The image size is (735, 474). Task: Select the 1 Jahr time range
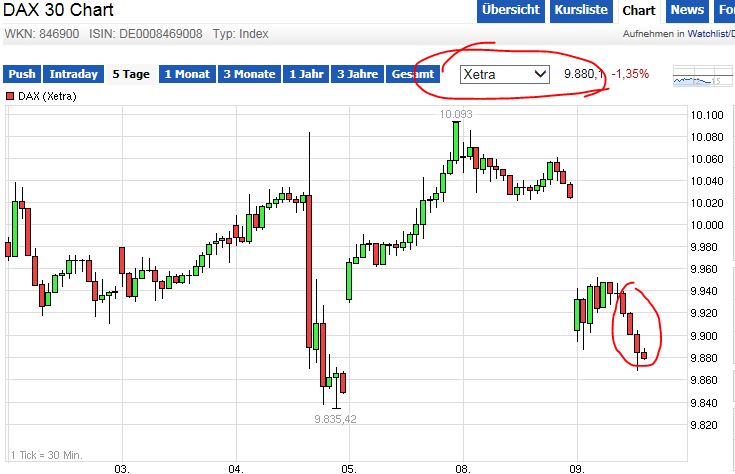[306, 74]
